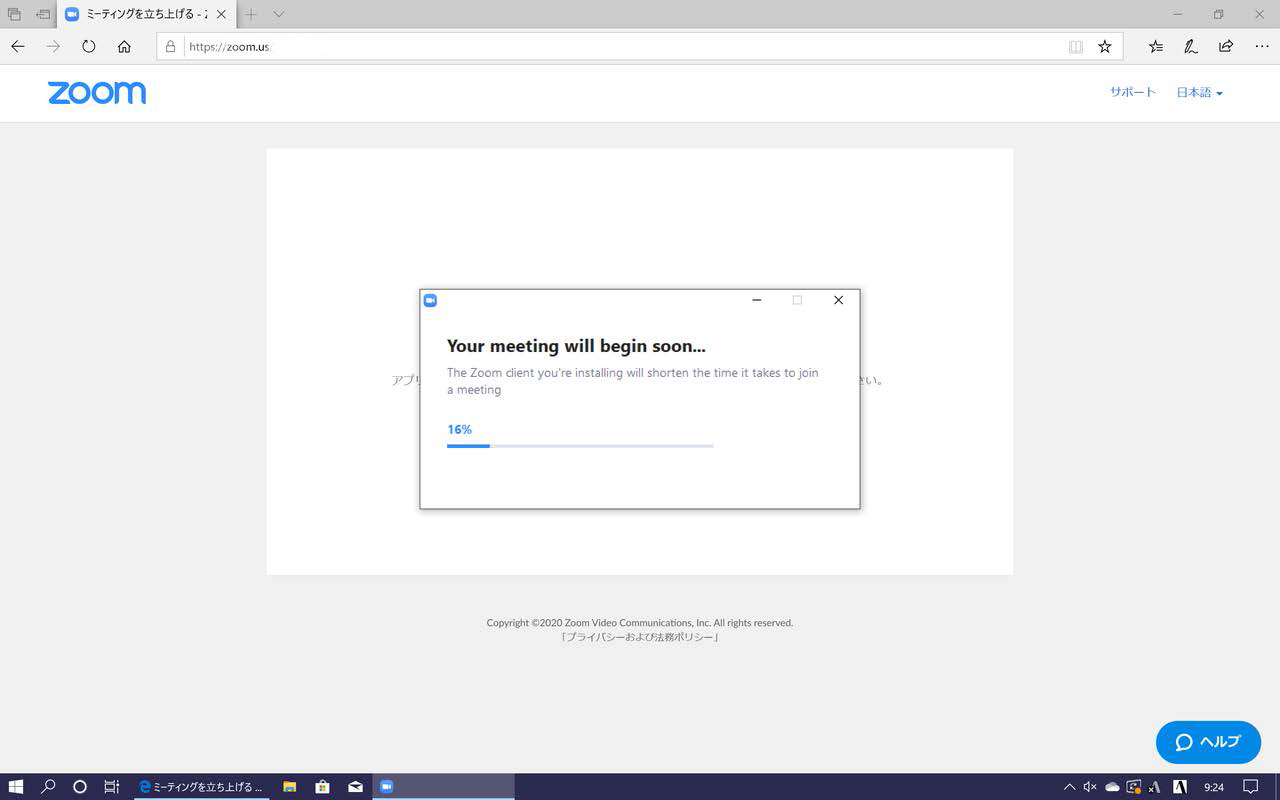The image size is (1280, 800).
Task: Close the Zoom installer dialog
Action: pyautogui.click(x=838, y=300)
